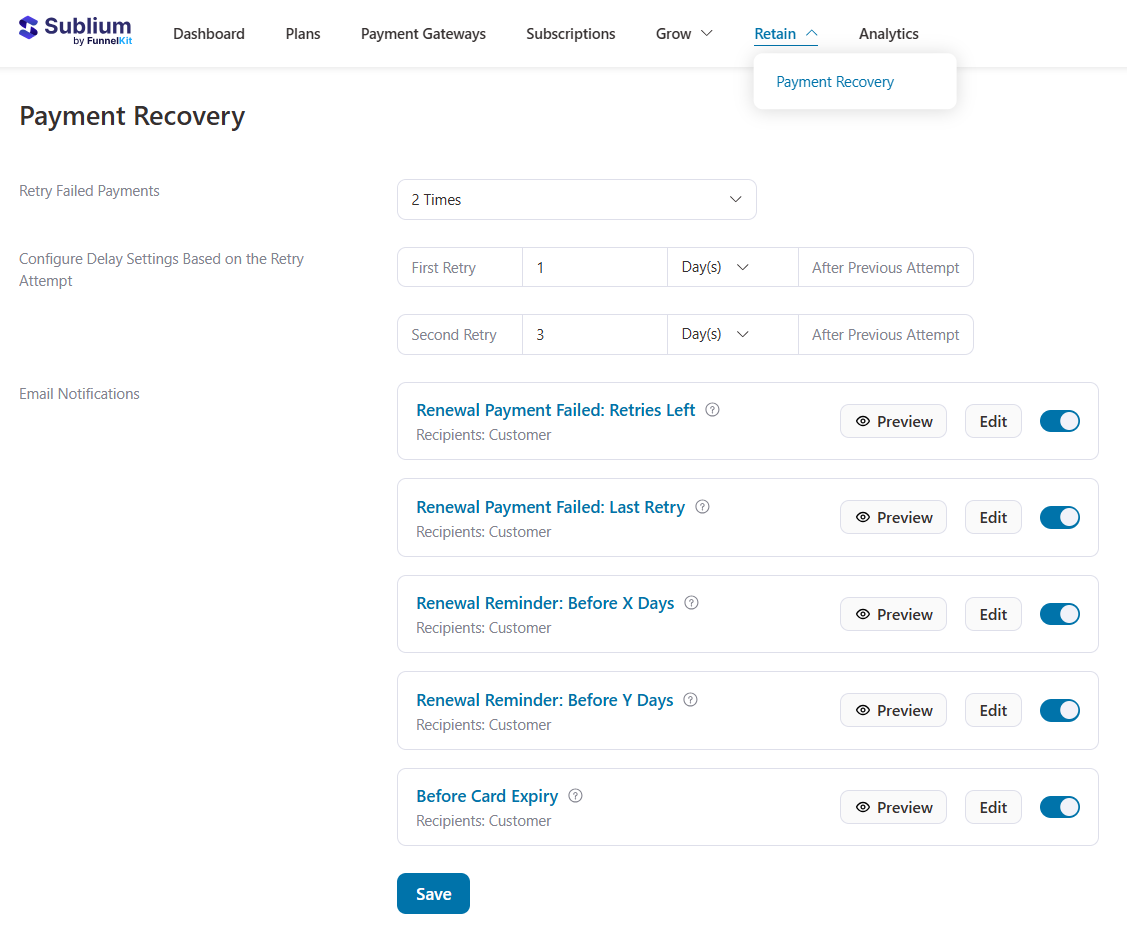
Task: Disable the Before Card Expiry notification
Action: pos(1059,807)
